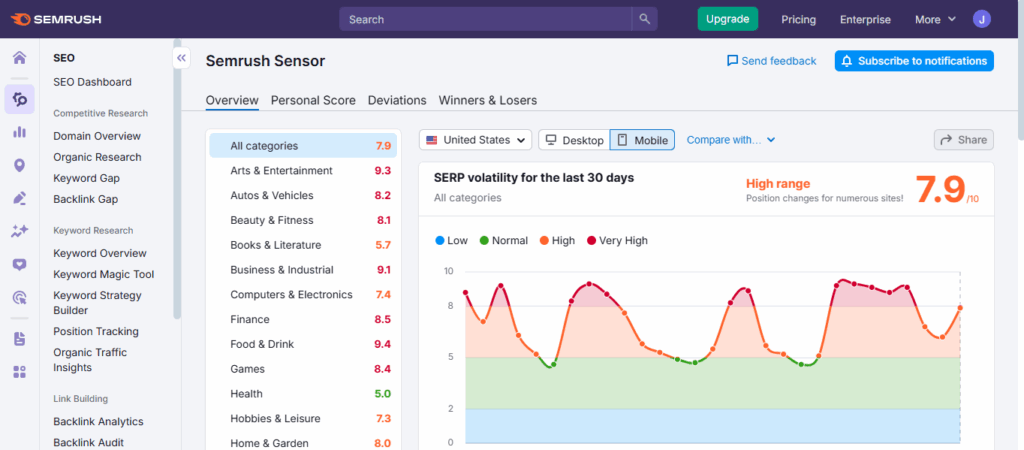Image resolution: width=1024 pixels, height=450 pixels.
Task: Open the apps grid sidebar icon
Action: [x=20, y=372]
